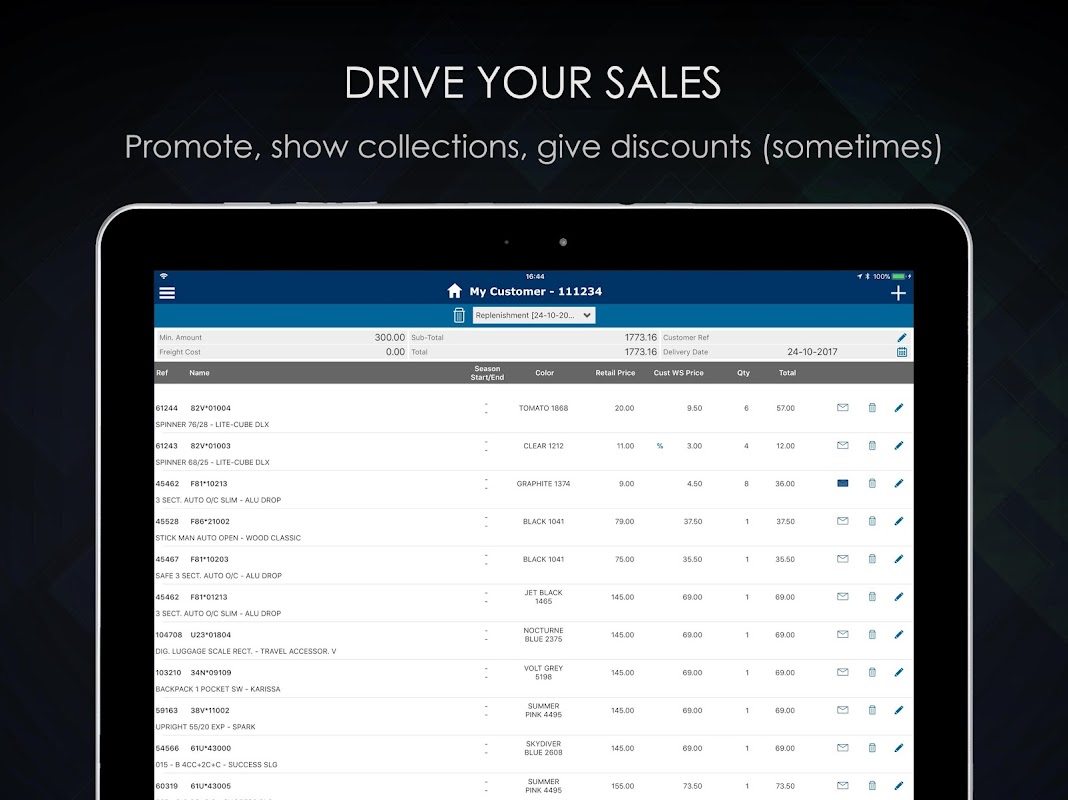Image resolution: width=1068 pixels, height=800 pixels.
Task: Edit the SKYDIVER BLUE 2608 line
Action: [898, 748]
